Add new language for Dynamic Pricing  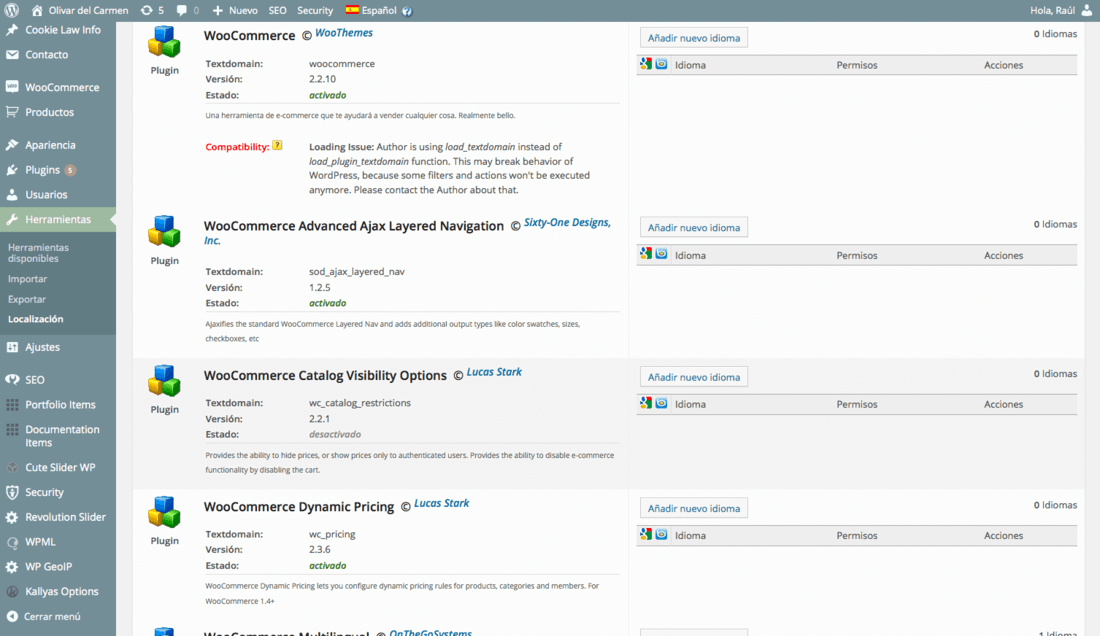tap(694, 508)
